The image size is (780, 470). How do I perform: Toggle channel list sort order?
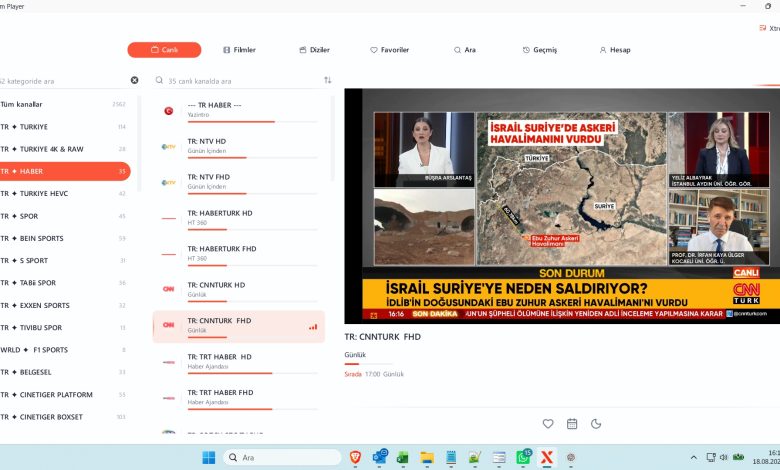[327, 80]
